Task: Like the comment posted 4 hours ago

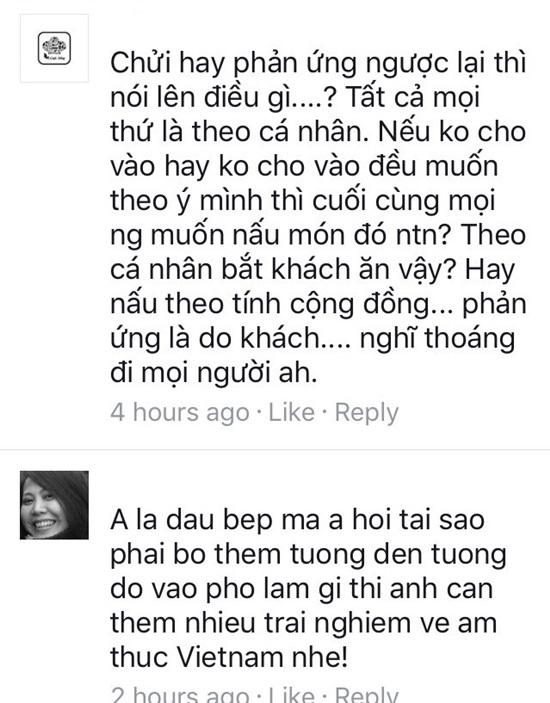Action: [x=291, y=412]
